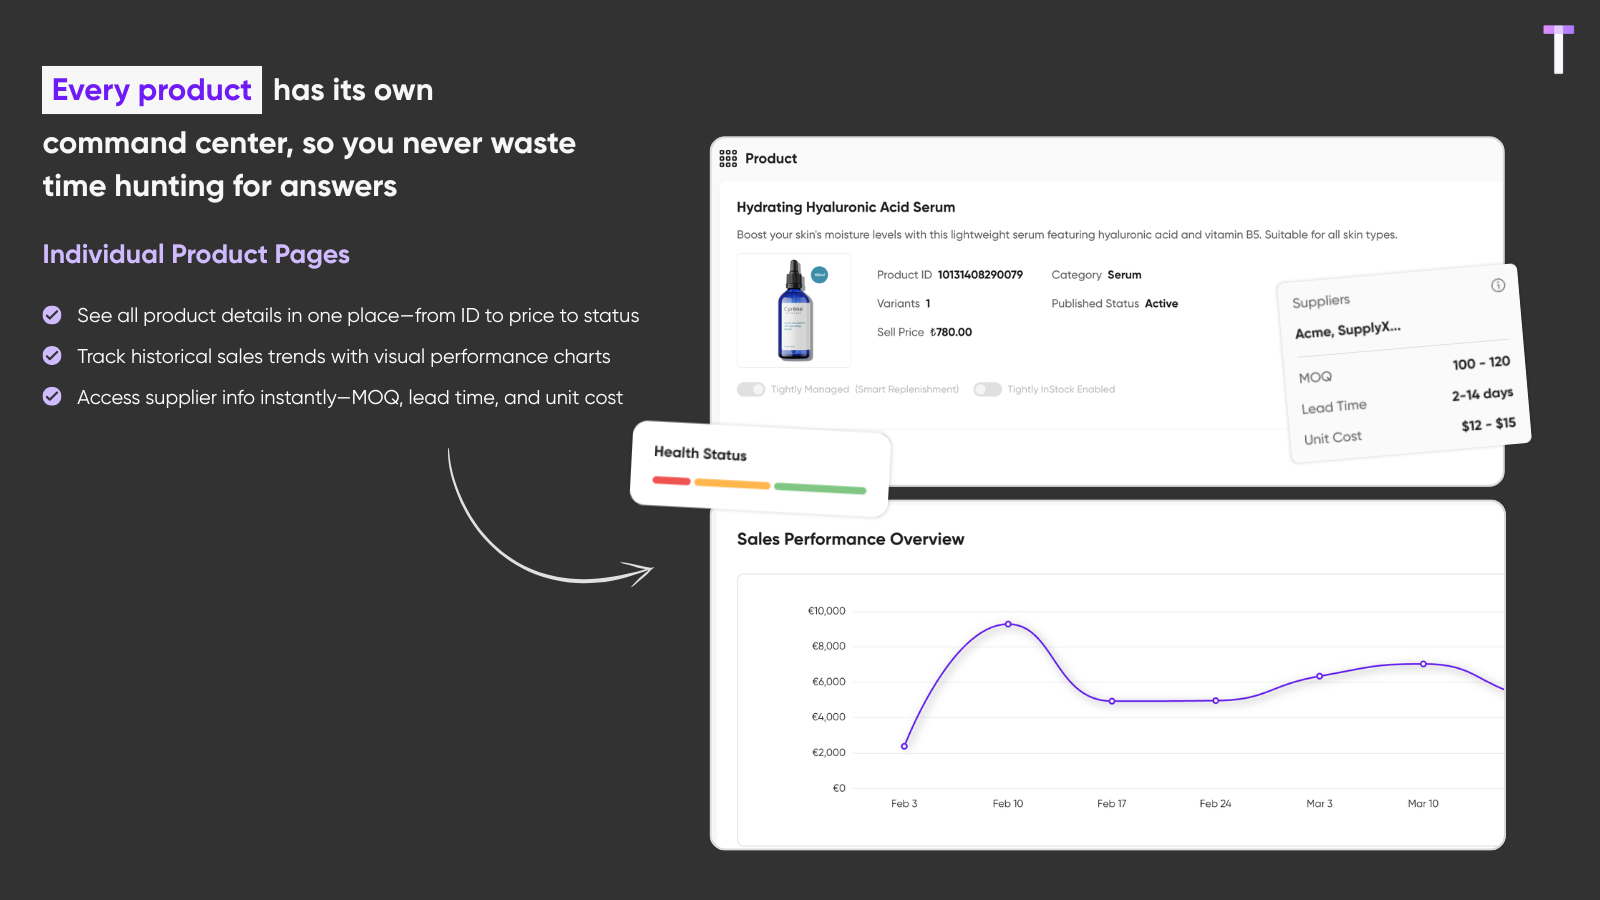
Task: Click the '€8,000' y-axis label
Action: 829,646
